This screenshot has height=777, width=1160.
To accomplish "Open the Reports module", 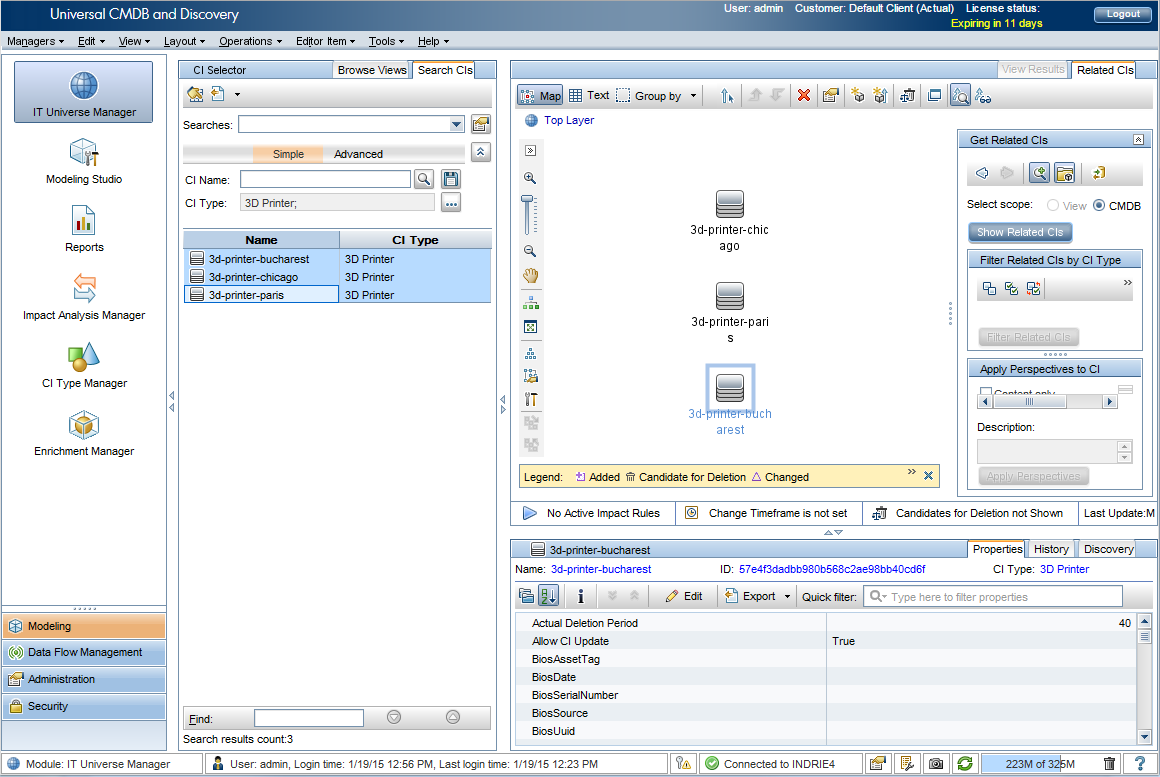I will (x=84, y=229).
